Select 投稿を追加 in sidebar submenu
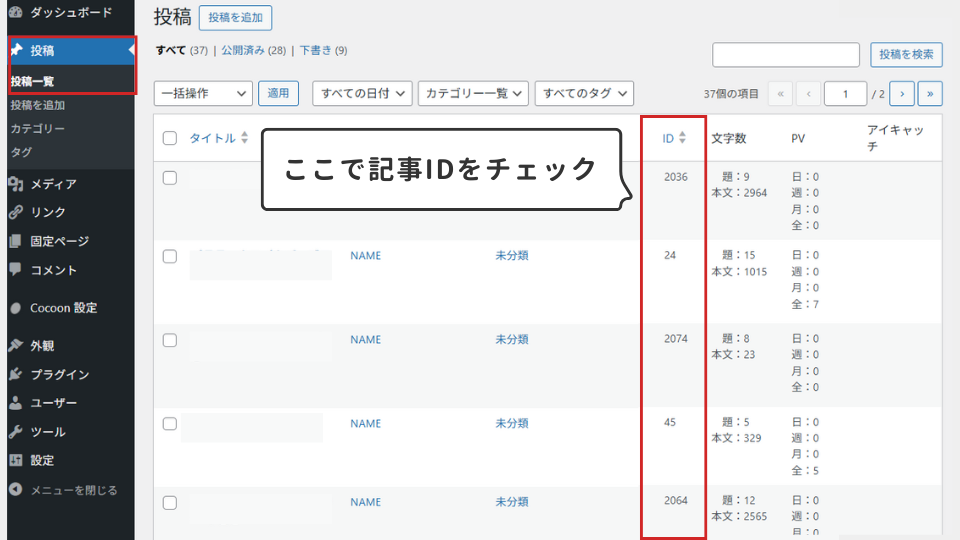960x540 pixels. click(x=37, y=105)
